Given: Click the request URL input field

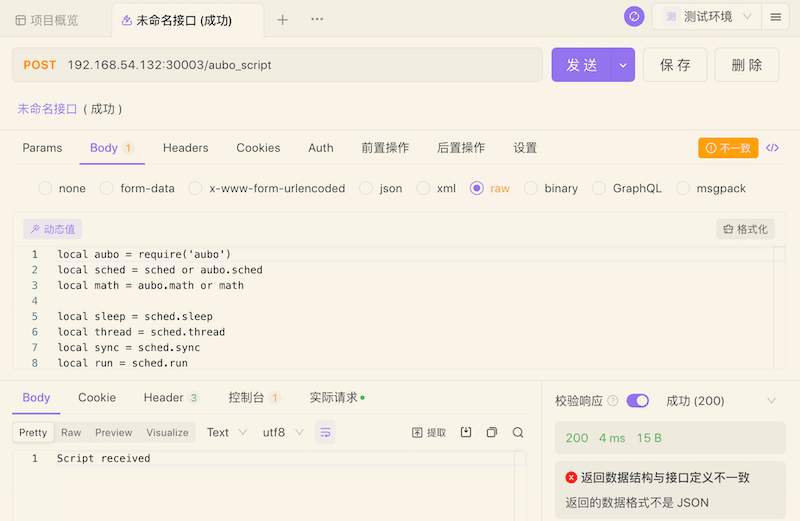Looking at the screenshot, I should (x=277, y=65).
